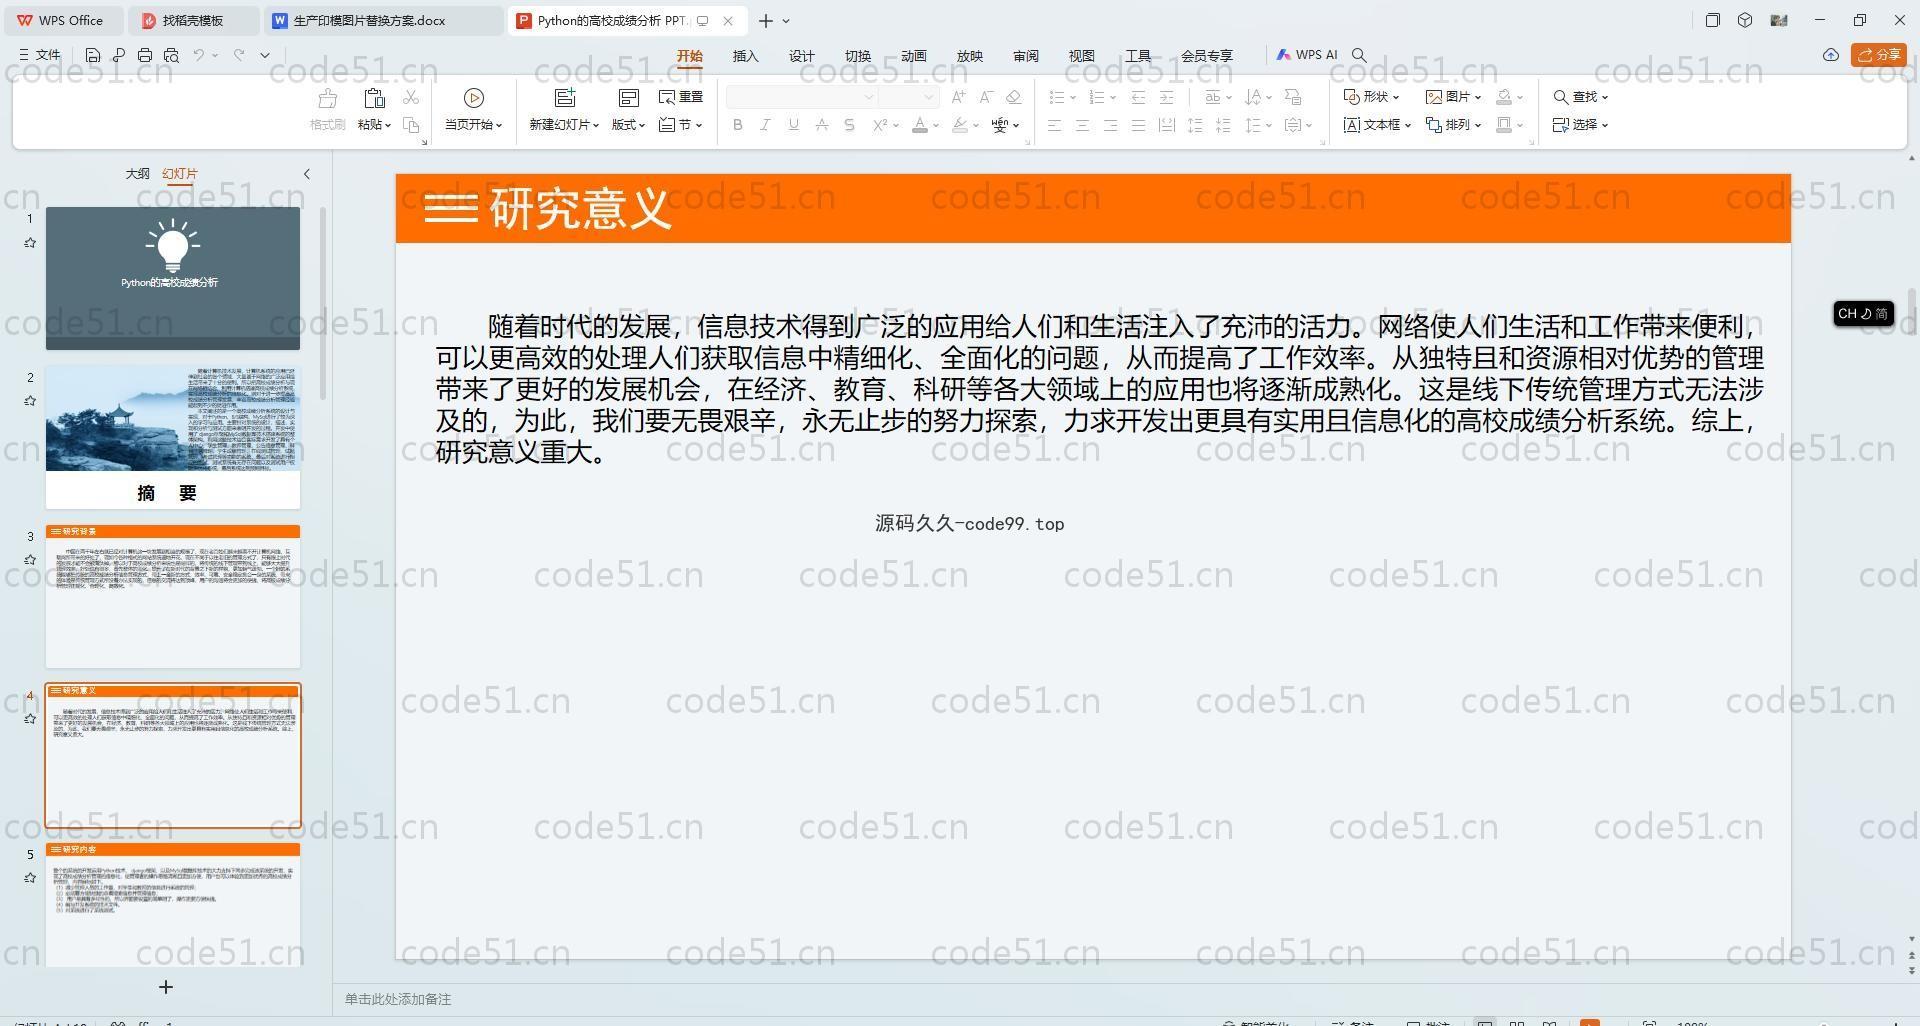This screenshot has height=1026, width=1920.
Task: Click the Decrease Indent icon
Action: (x=1138, y=97)
